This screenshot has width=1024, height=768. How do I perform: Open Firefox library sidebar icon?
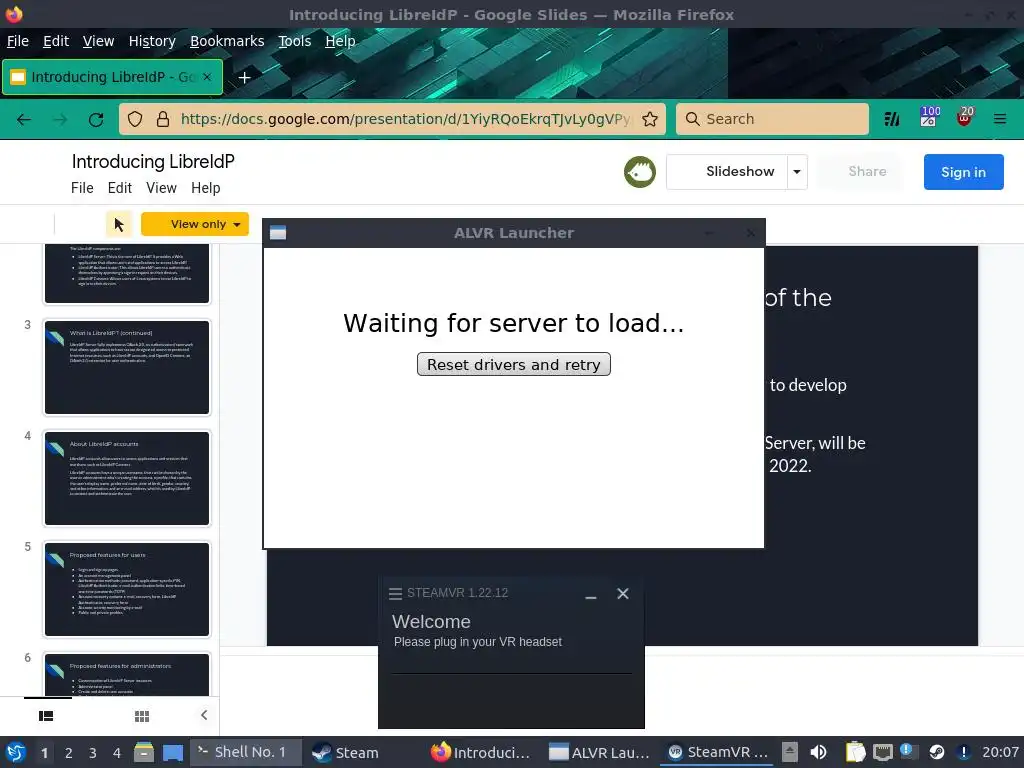click(x=892, y=119)
